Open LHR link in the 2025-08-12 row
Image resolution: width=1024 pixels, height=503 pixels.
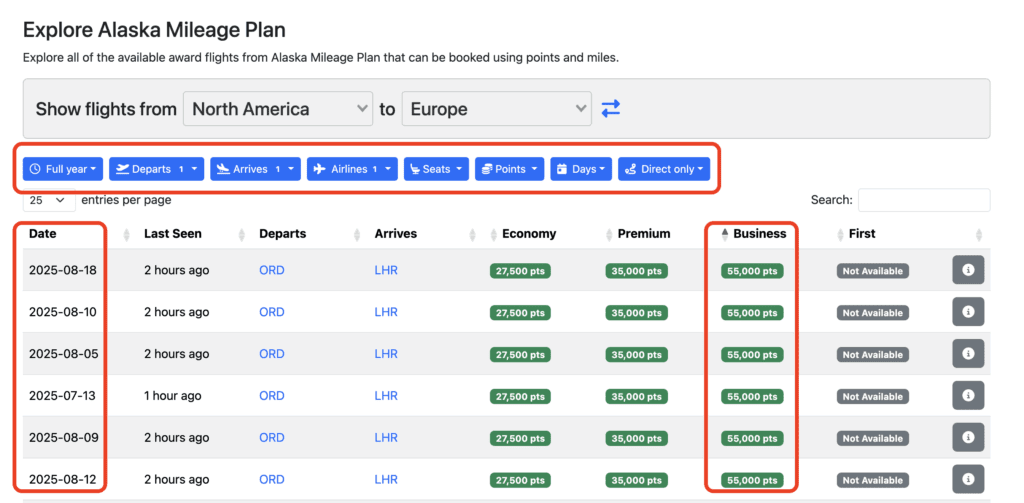386,479
